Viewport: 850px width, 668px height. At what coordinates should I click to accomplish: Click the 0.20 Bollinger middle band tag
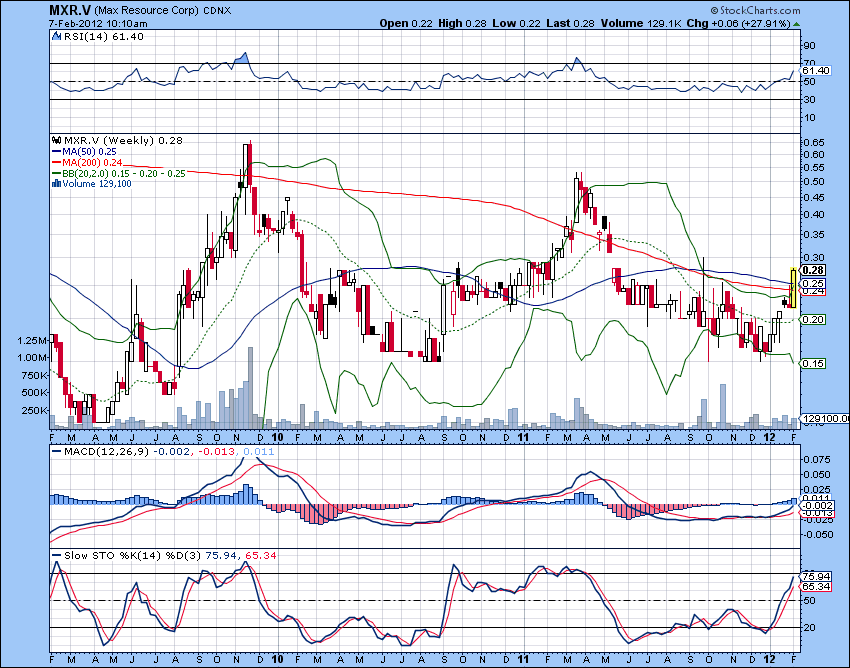pyautogui.click(x=813, y=319)
